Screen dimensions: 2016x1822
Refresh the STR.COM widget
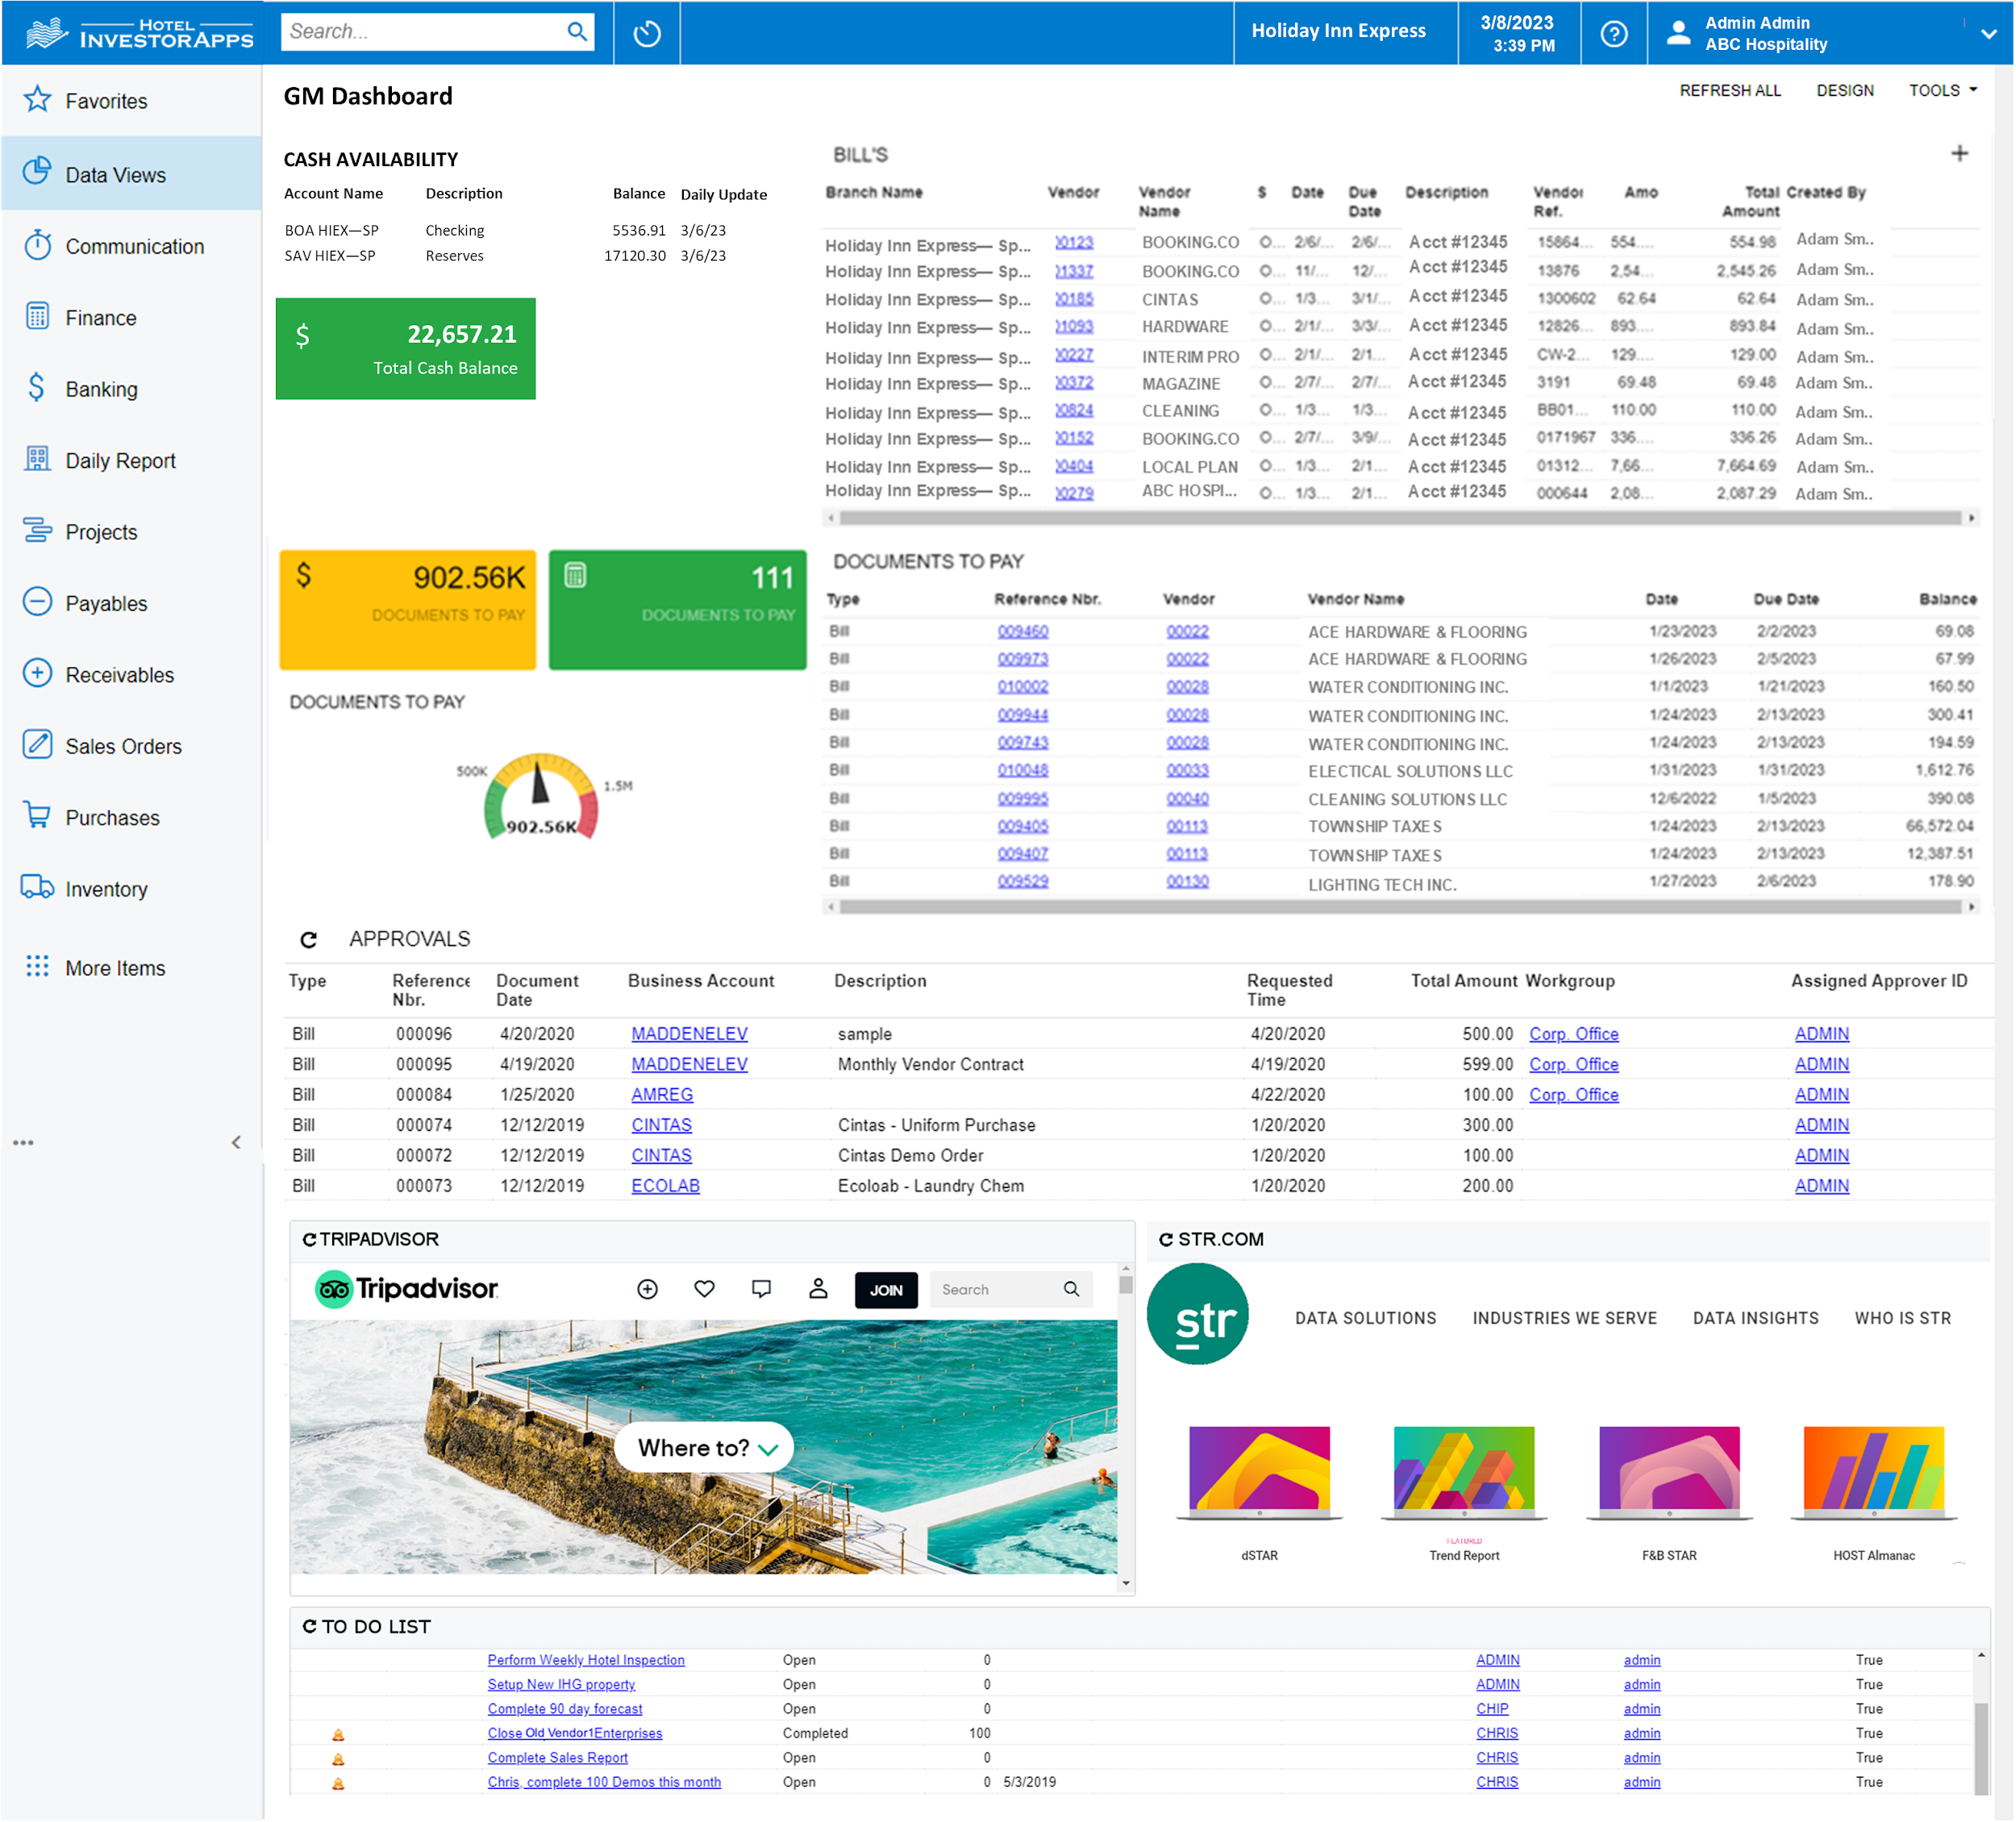coord(1166,1240)
